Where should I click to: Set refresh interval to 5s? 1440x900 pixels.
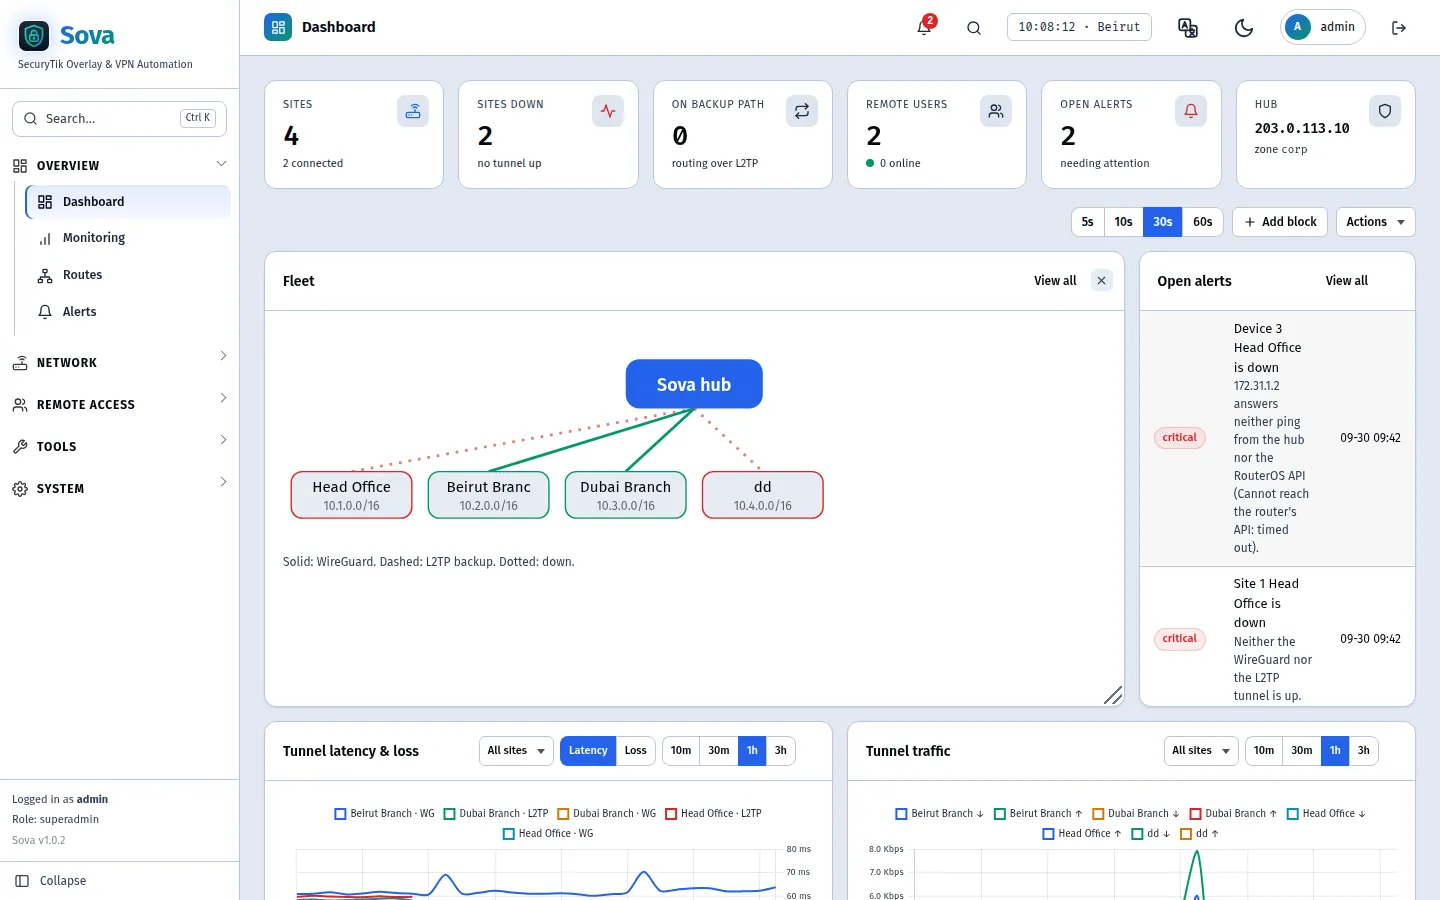pyautogui.click(x=1087, y=222)
